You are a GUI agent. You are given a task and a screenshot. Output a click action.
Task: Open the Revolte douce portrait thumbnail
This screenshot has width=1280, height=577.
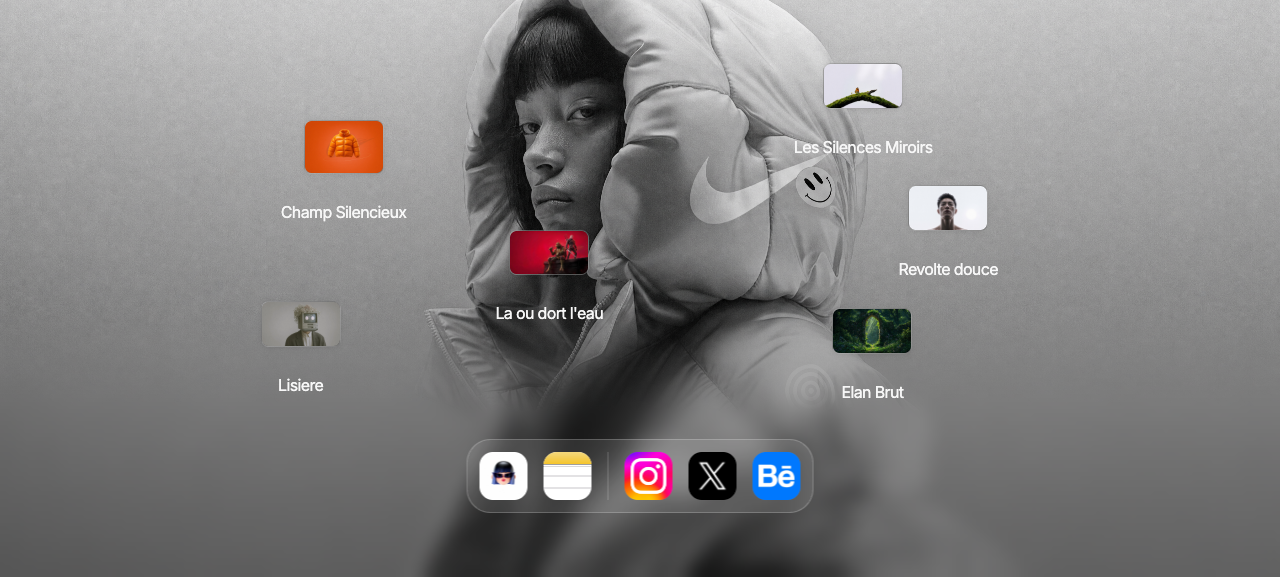[x=948, y=208]
